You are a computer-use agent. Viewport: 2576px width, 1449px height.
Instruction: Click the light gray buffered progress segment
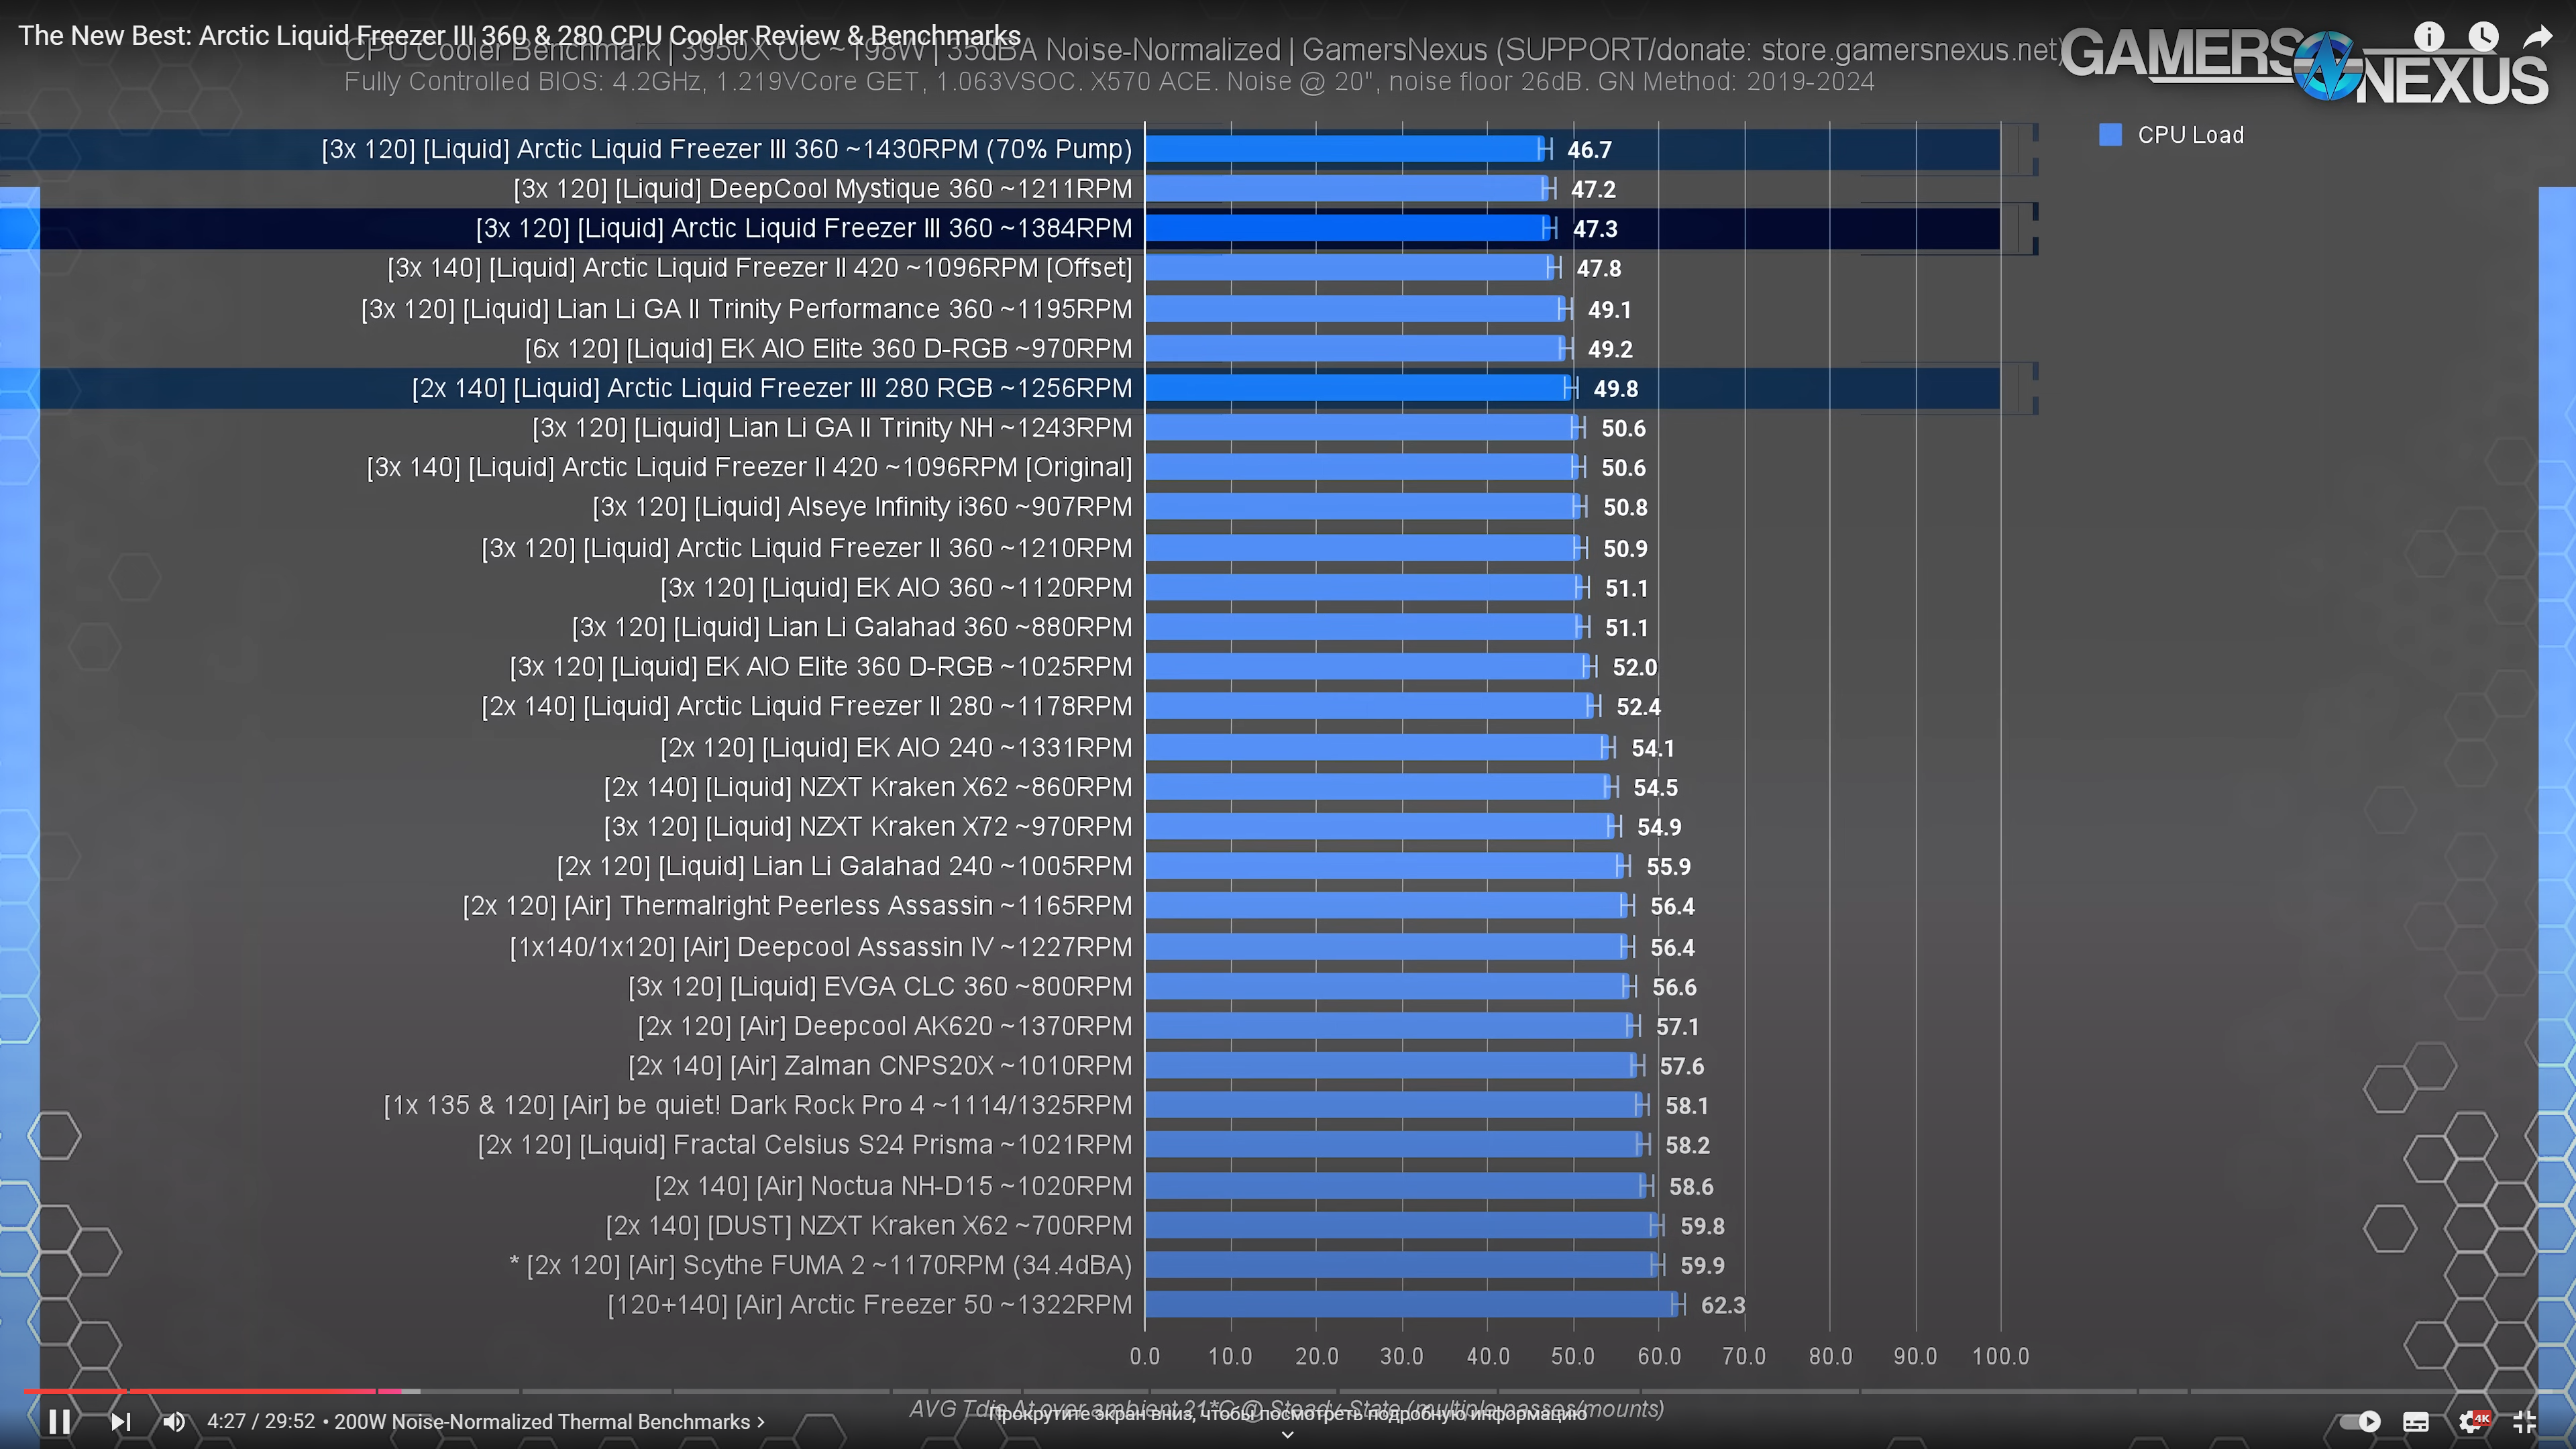point(411,1391)
